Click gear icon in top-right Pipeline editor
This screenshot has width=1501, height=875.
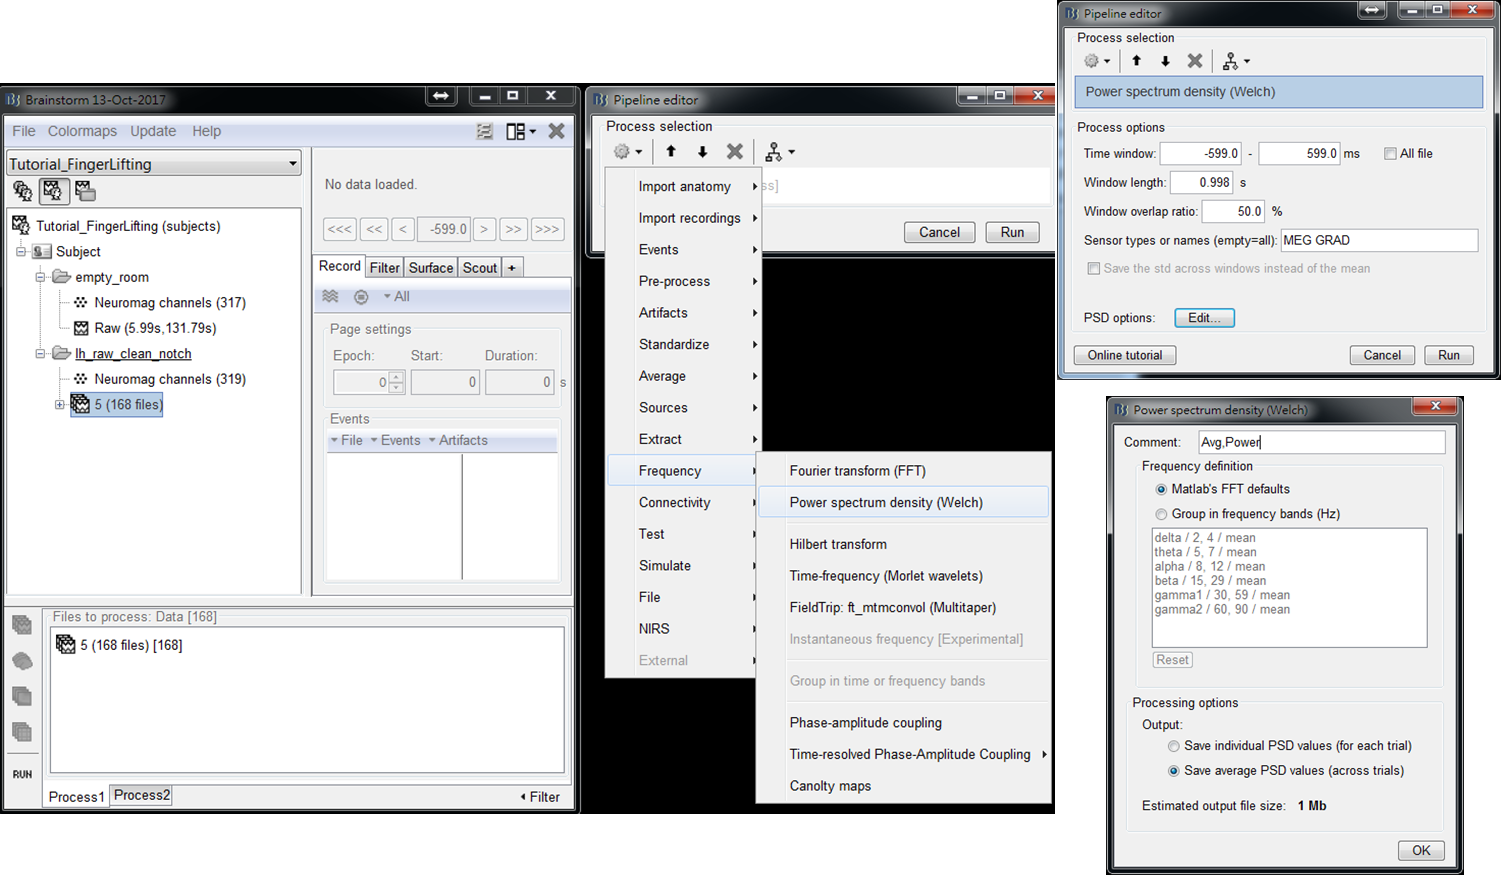[x=1097, y=61]
